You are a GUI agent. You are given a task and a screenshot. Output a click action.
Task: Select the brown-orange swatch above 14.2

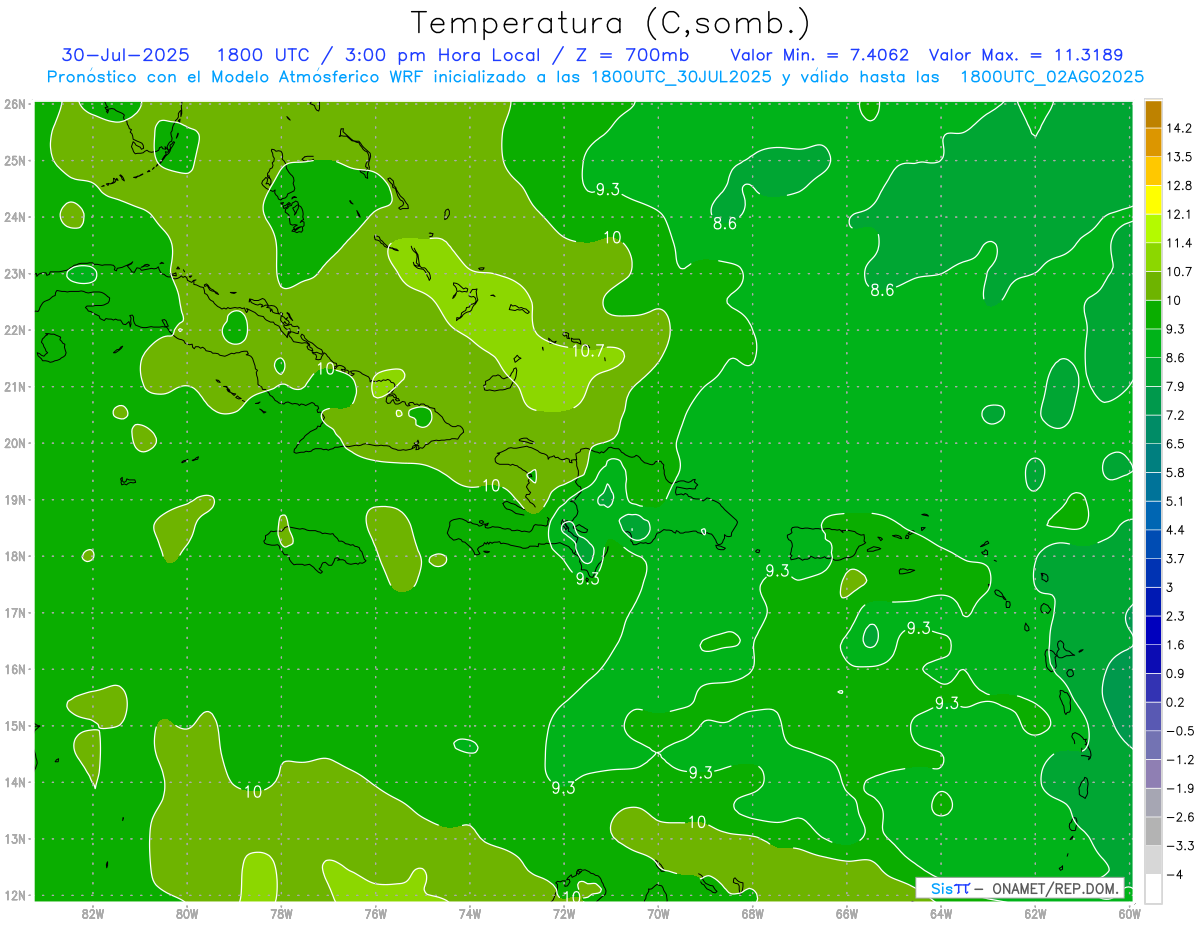[1153, 114]
